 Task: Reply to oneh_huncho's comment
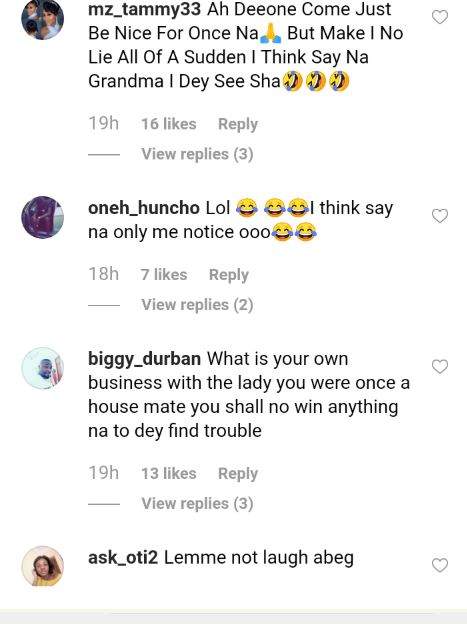[x=229, y=275]
